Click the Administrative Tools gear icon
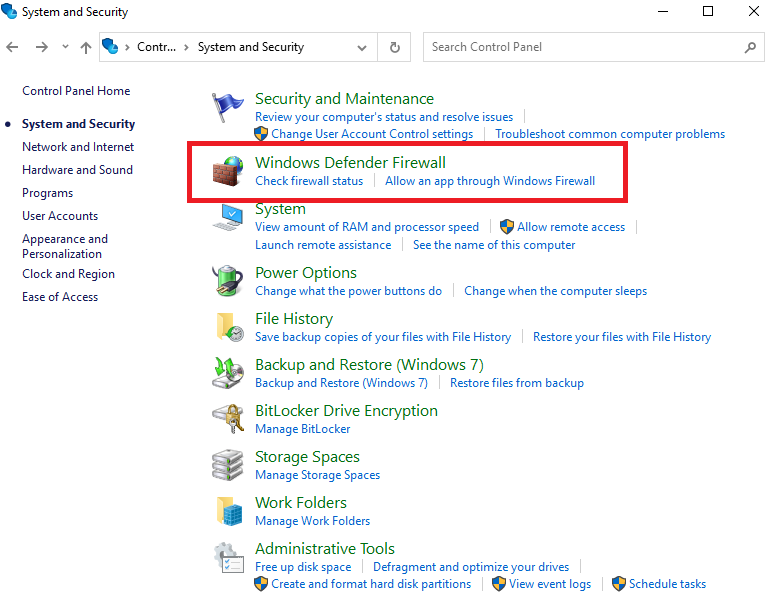The width and height of the screenshot is (765, 615). click(x=229, y=557)
